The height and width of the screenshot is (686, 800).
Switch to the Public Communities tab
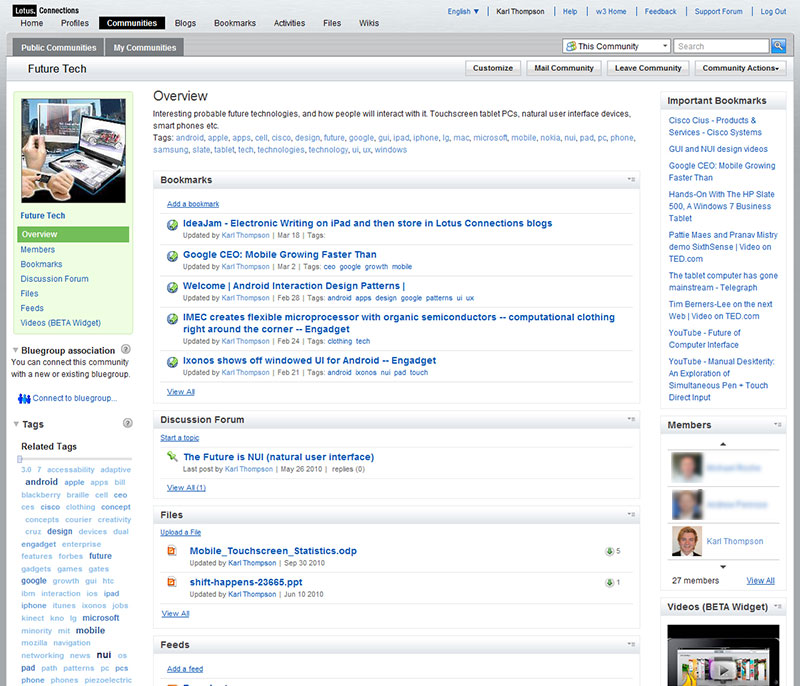point(59,47)
